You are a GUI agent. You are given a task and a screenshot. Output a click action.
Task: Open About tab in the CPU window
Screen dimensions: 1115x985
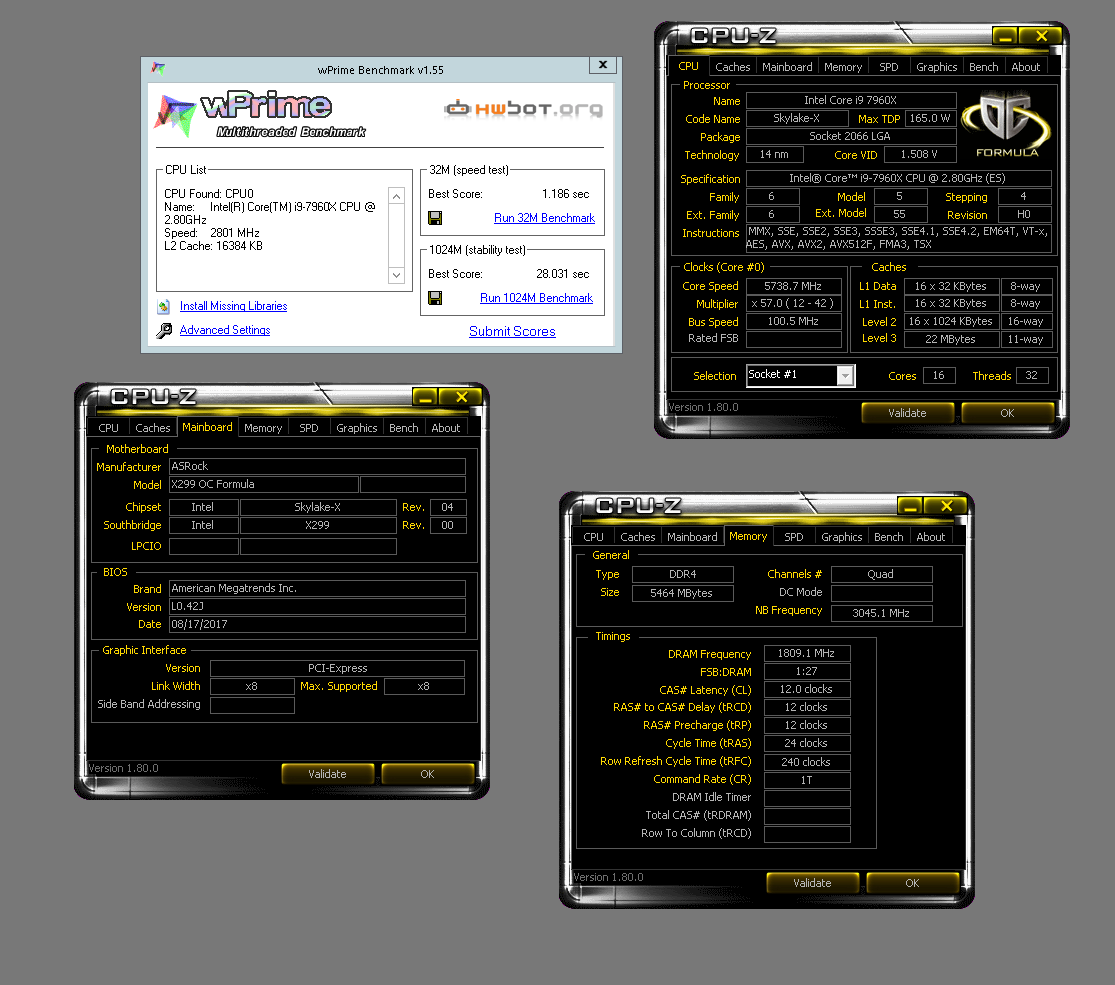coord(1025,67)
